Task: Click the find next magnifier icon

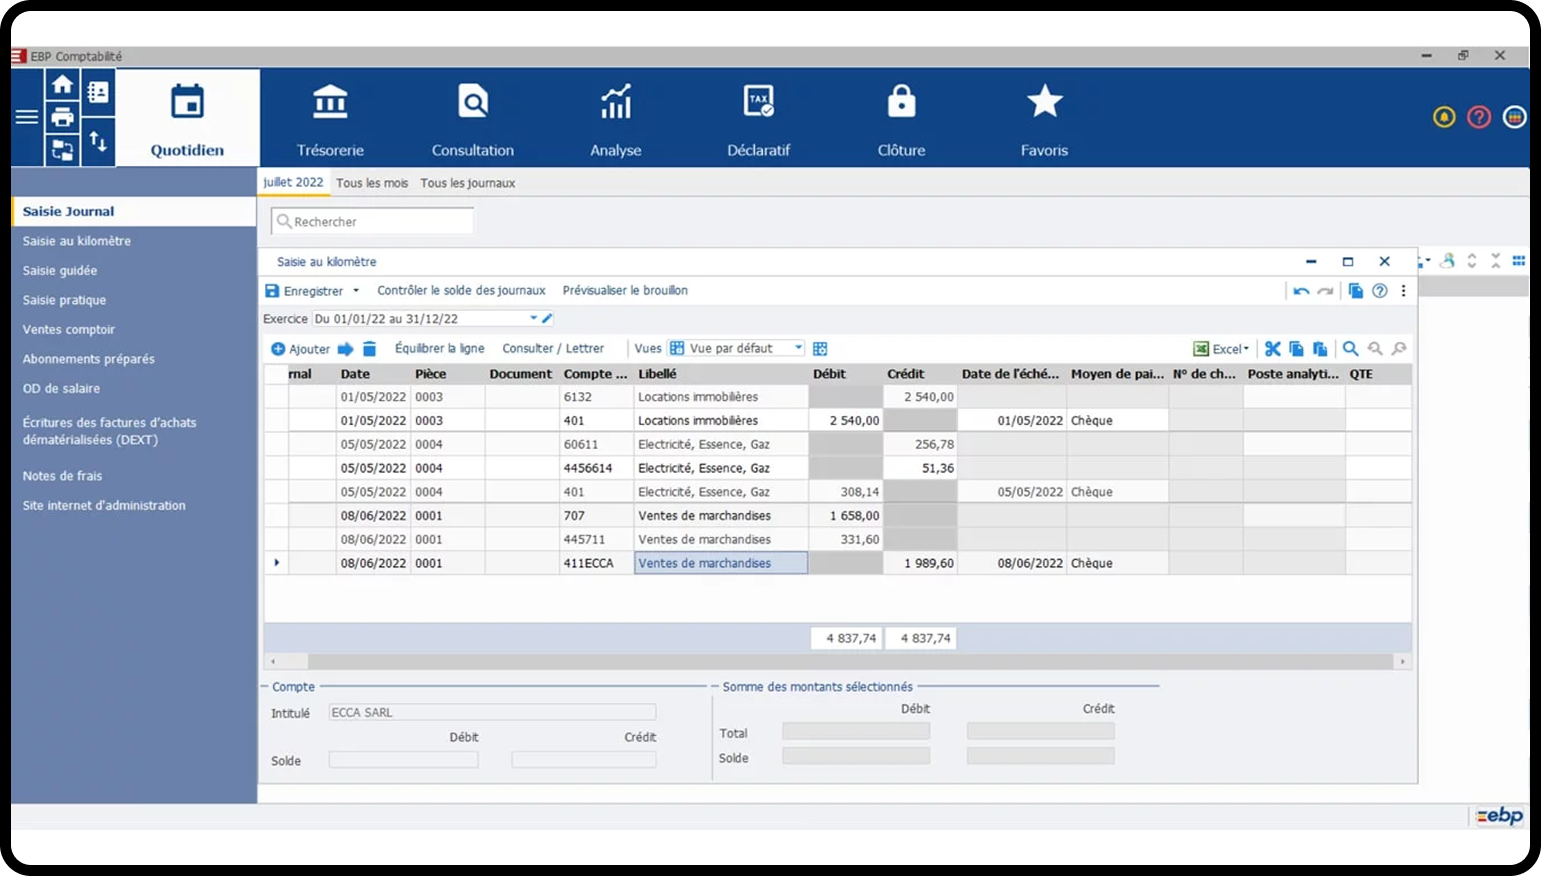Action: click(1399, 349)
